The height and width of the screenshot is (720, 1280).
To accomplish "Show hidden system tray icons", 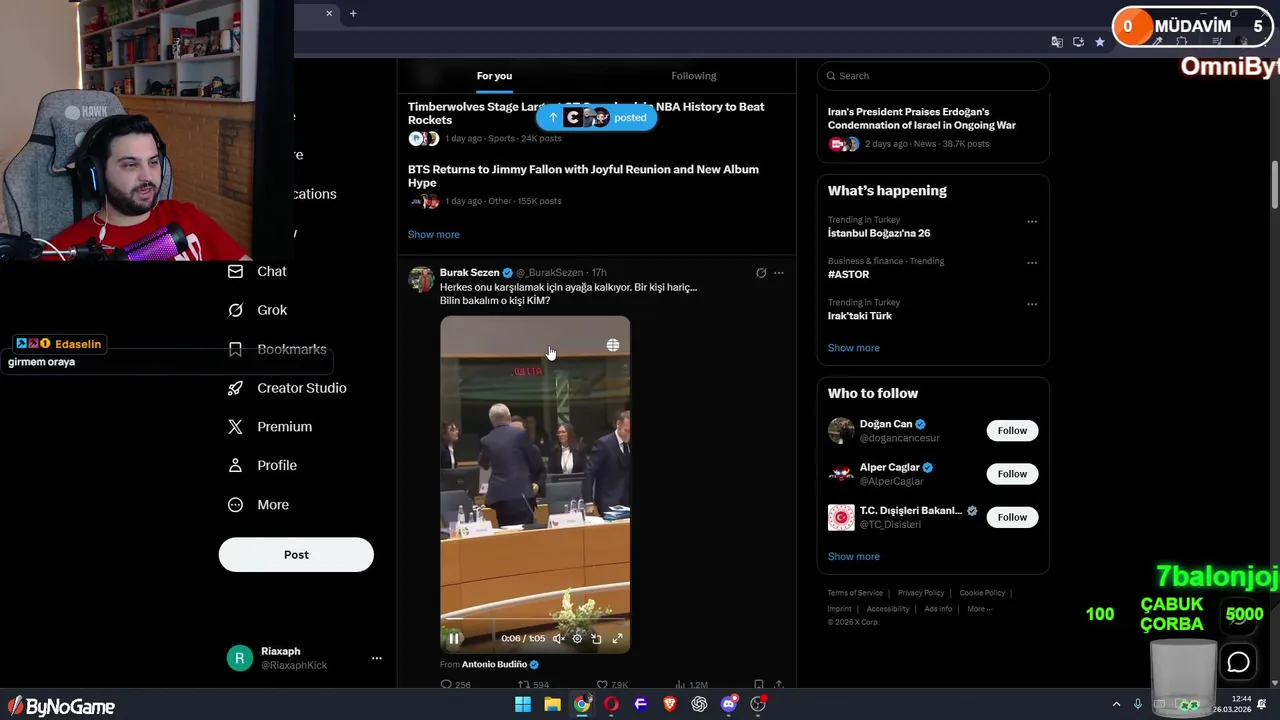I will [1116, 704].
